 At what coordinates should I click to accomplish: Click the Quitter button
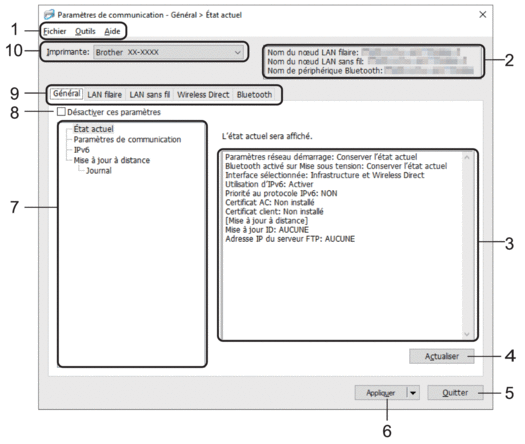click(x=455, y=392)
